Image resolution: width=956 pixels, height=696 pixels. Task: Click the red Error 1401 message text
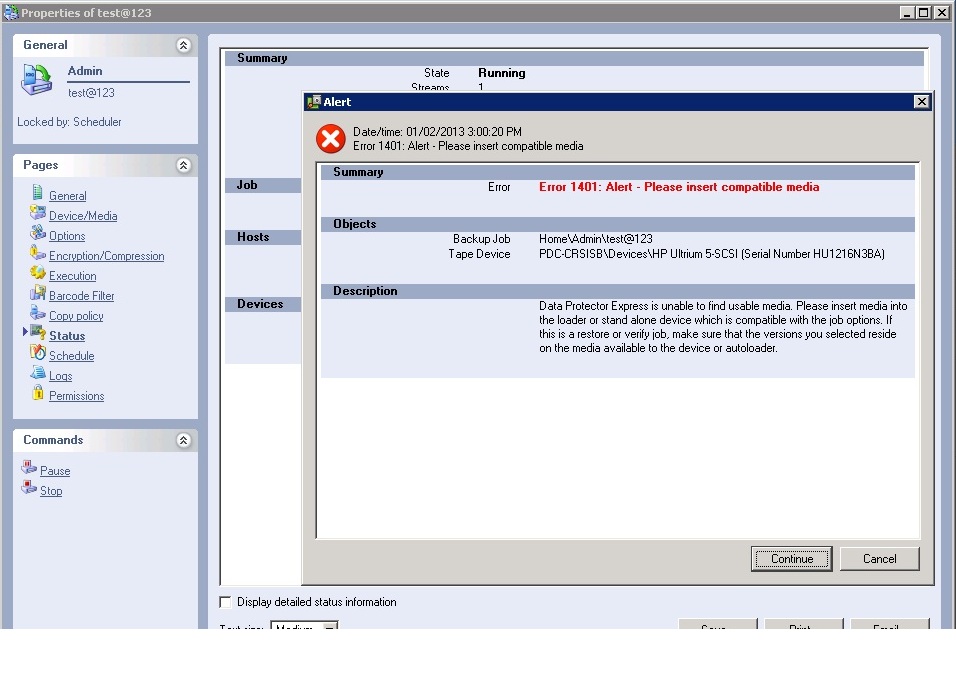pyautogui.click(x=679, y=187)
